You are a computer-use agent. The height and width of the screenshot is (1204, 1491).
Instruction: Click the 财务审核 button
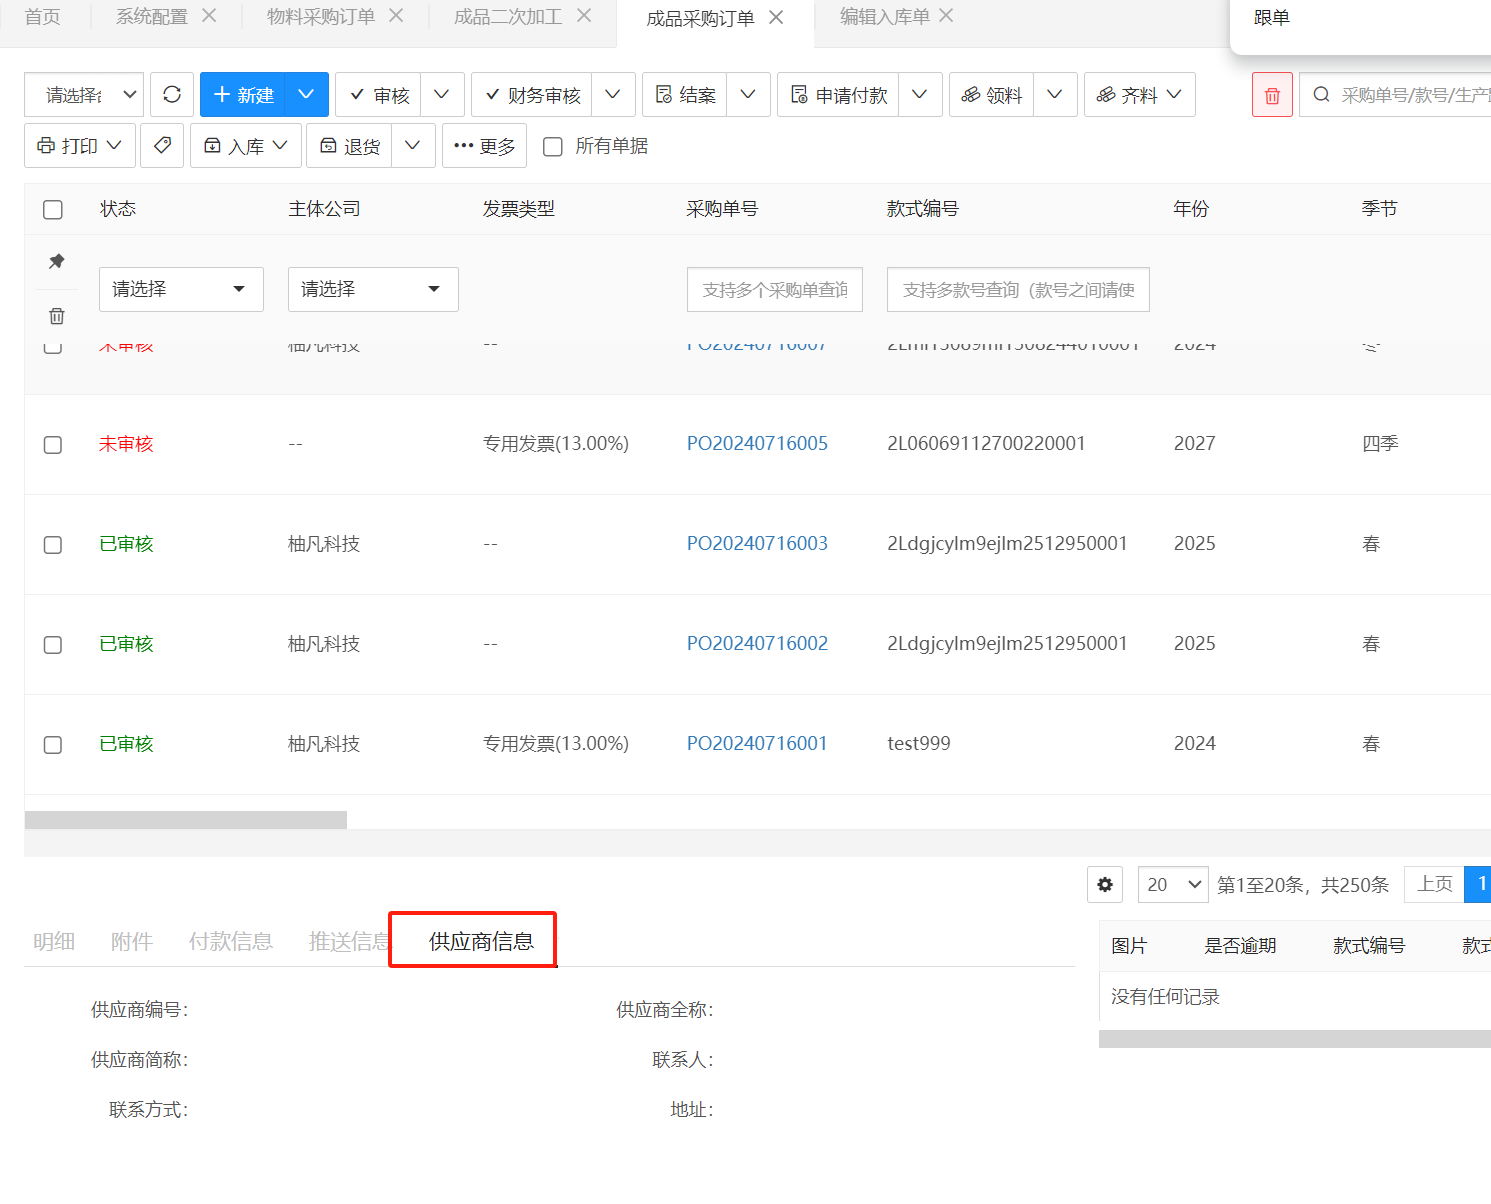click(532, 95)
